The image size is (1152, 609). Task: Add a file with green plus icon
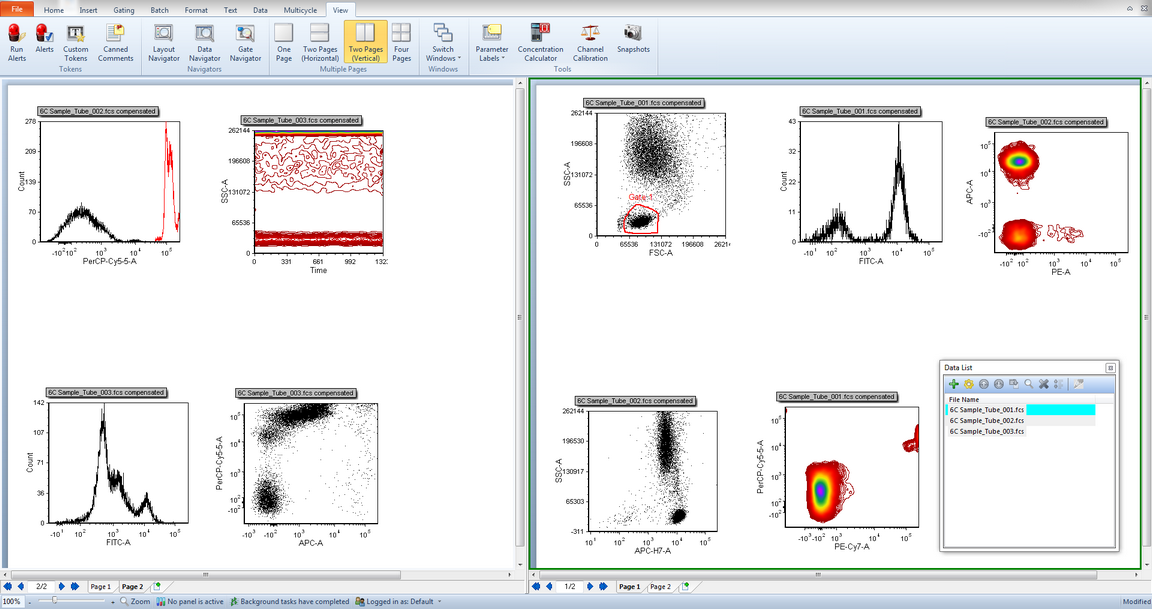[x=953, y=384]
